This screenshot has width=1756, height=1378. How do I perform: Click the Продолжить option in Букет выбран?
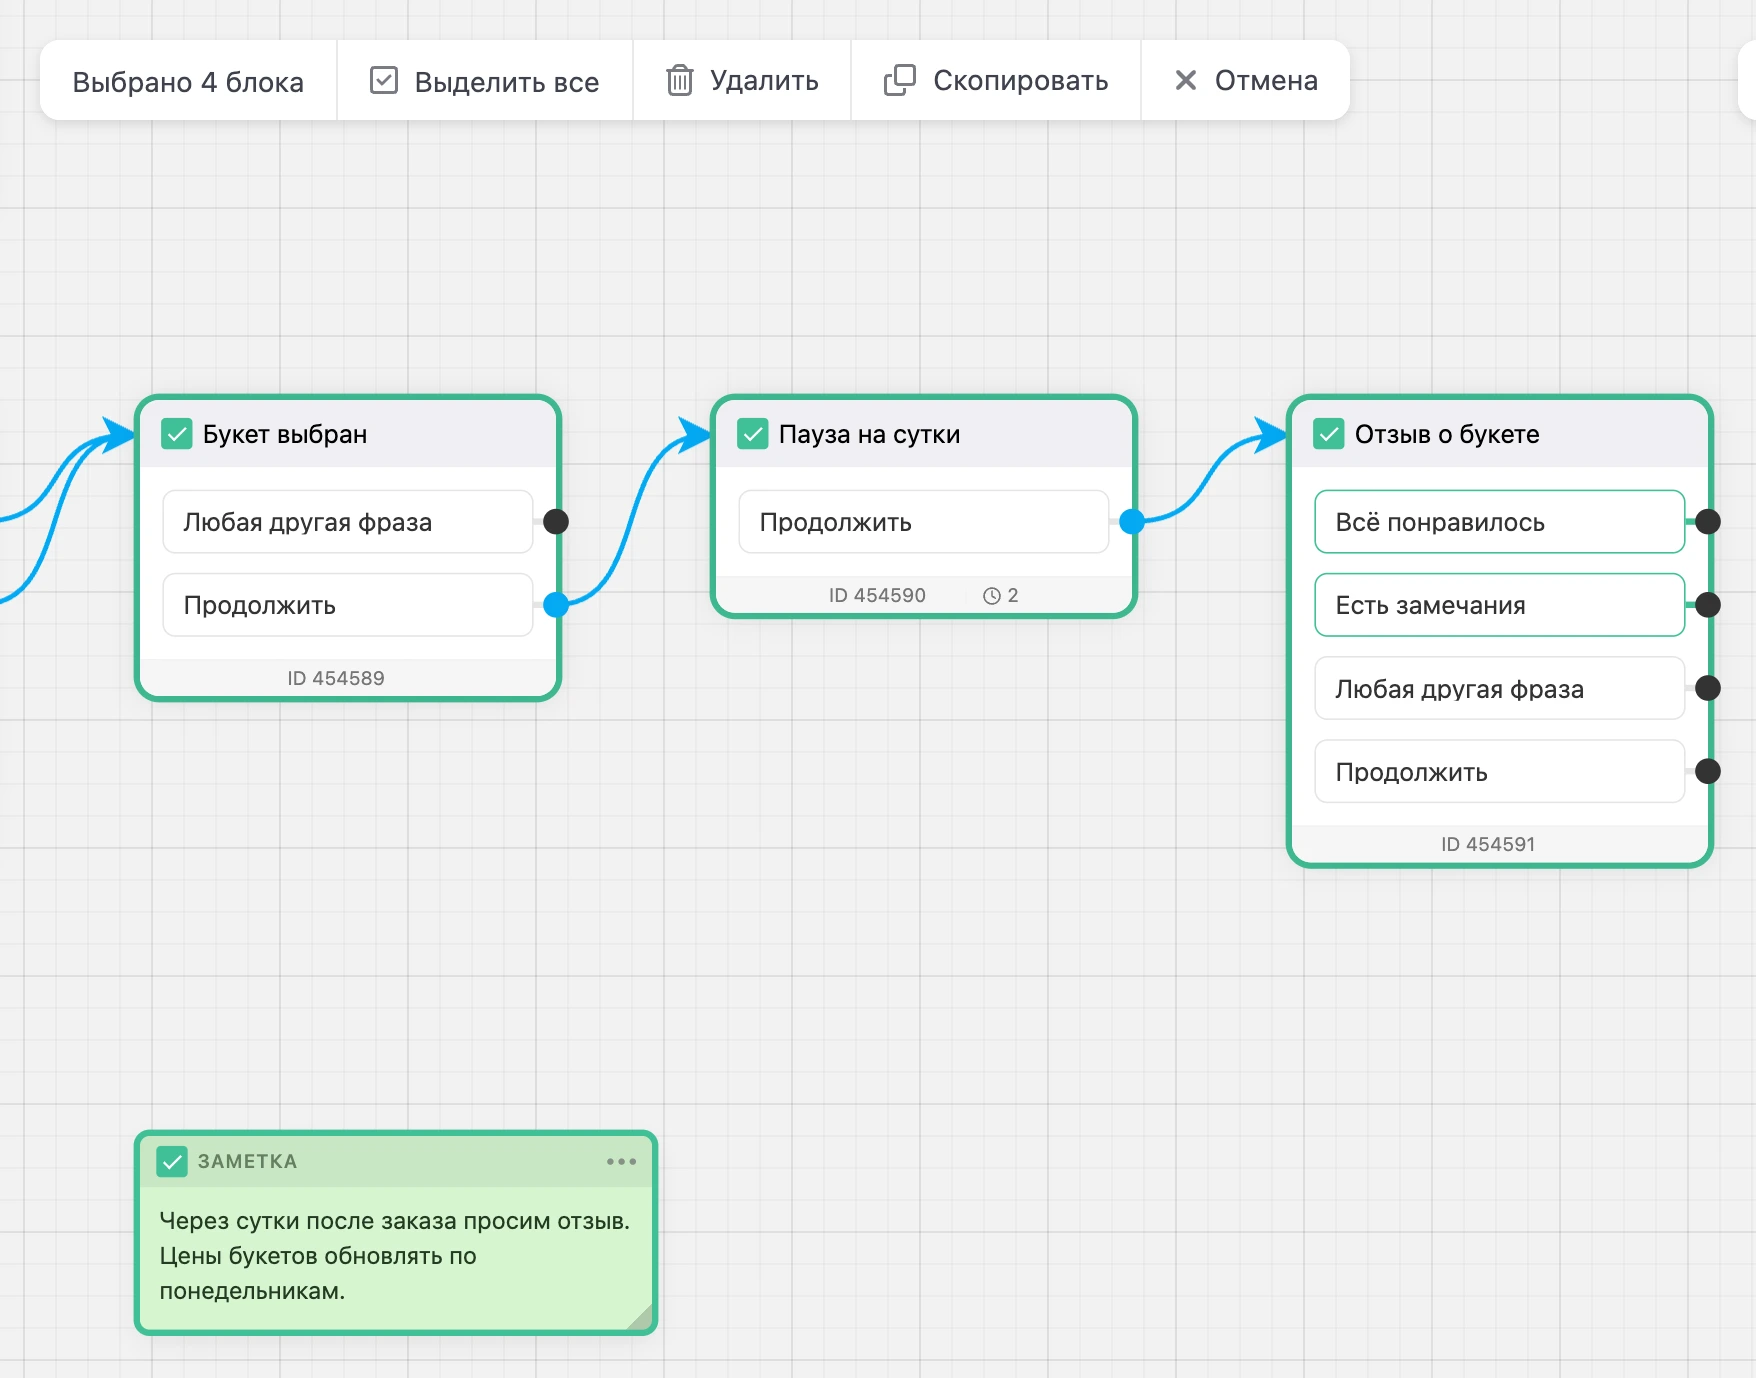[x=347, y=604]
